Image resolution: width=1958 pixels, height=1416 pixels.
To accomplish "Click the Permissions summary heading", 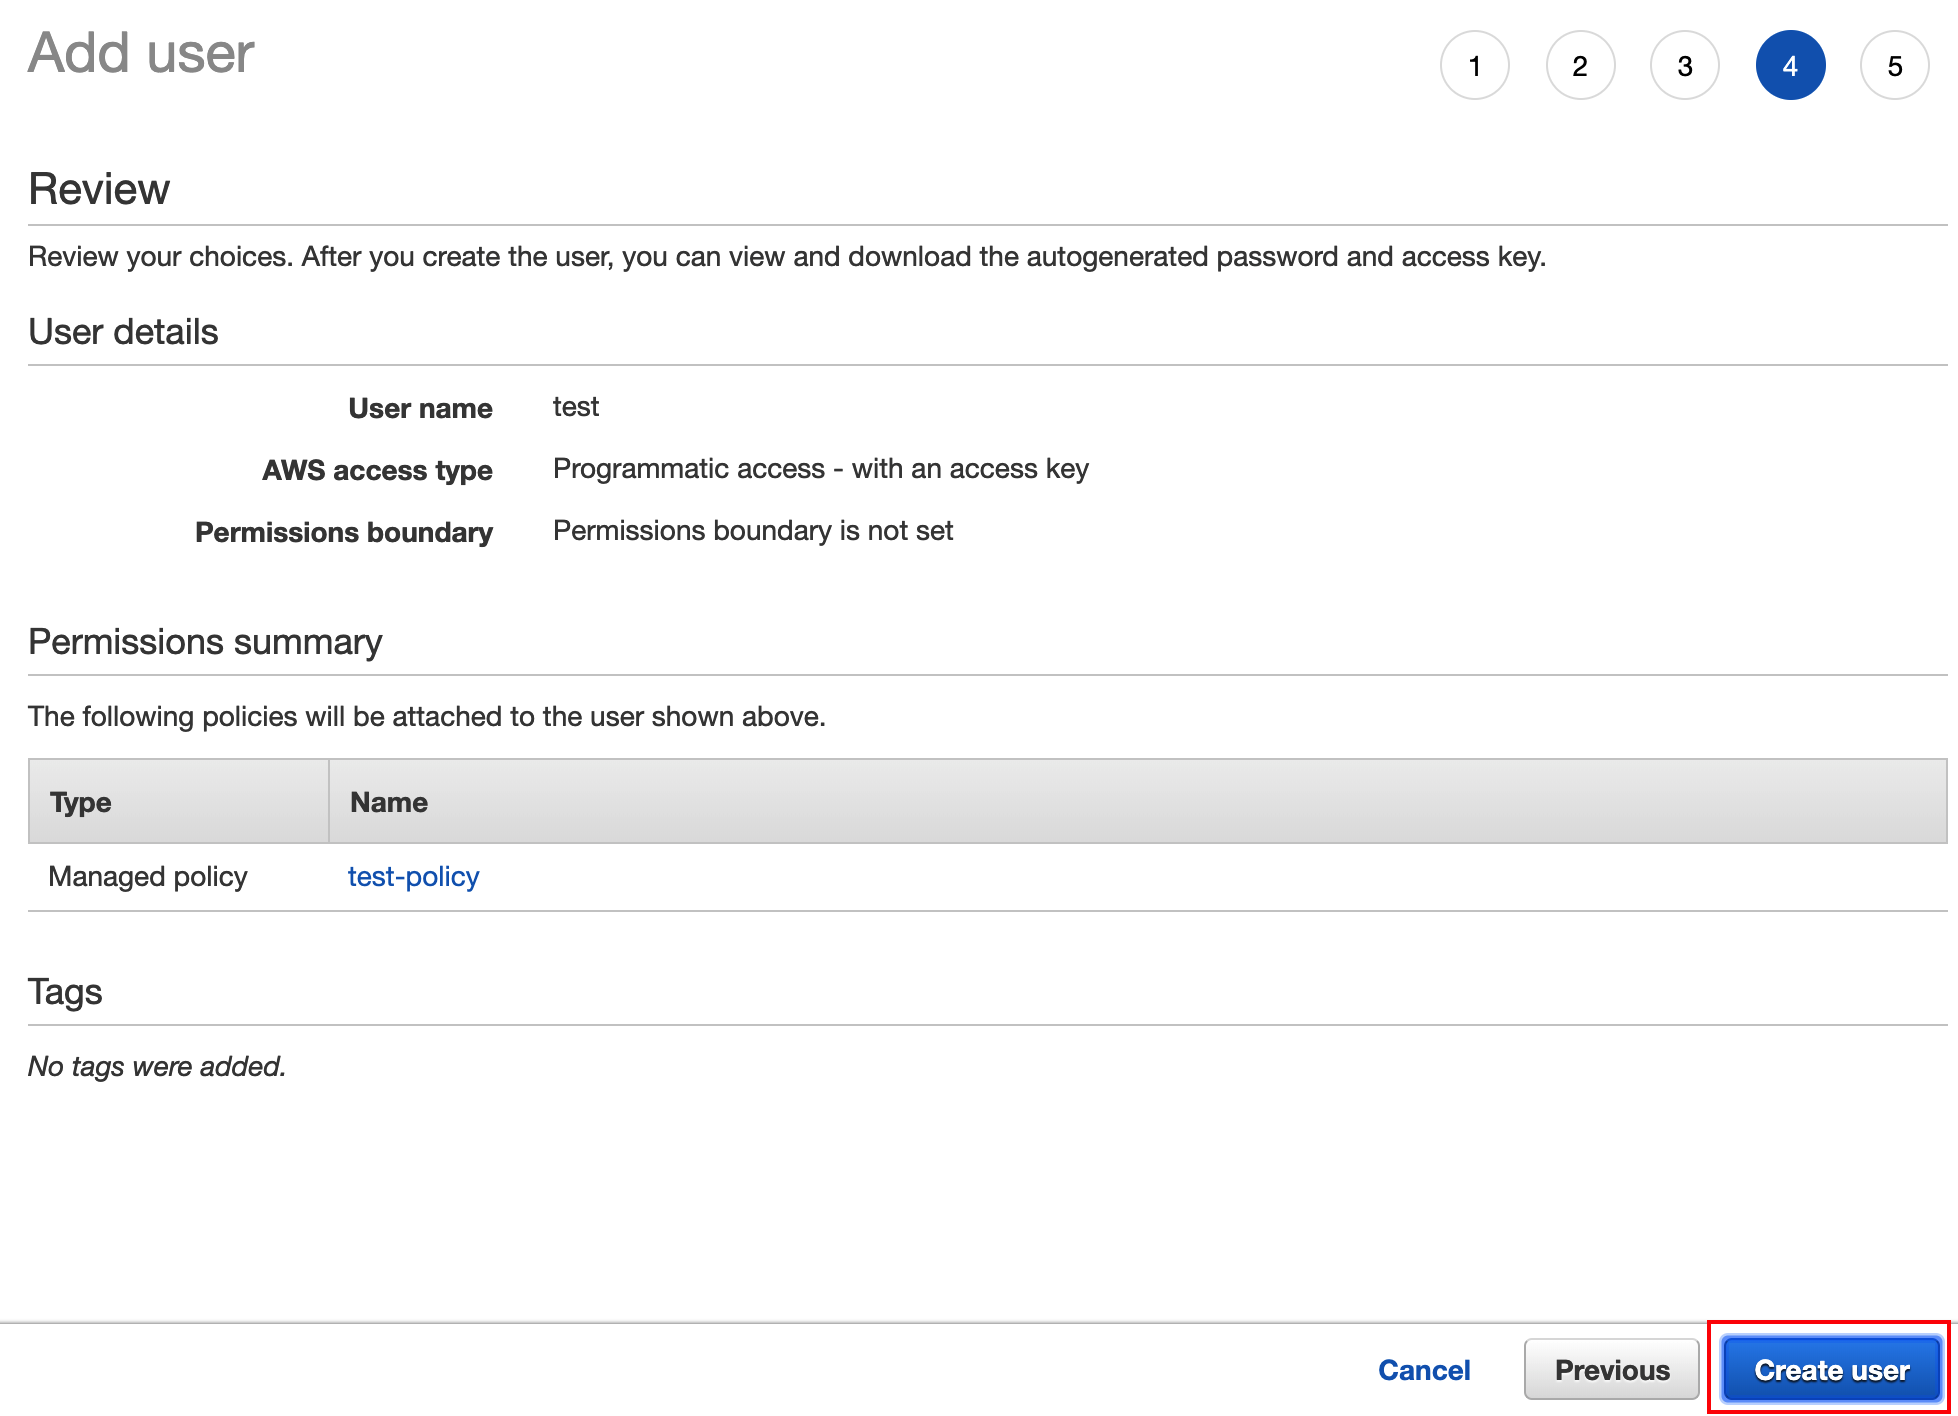I will click(x=205, y=642).
